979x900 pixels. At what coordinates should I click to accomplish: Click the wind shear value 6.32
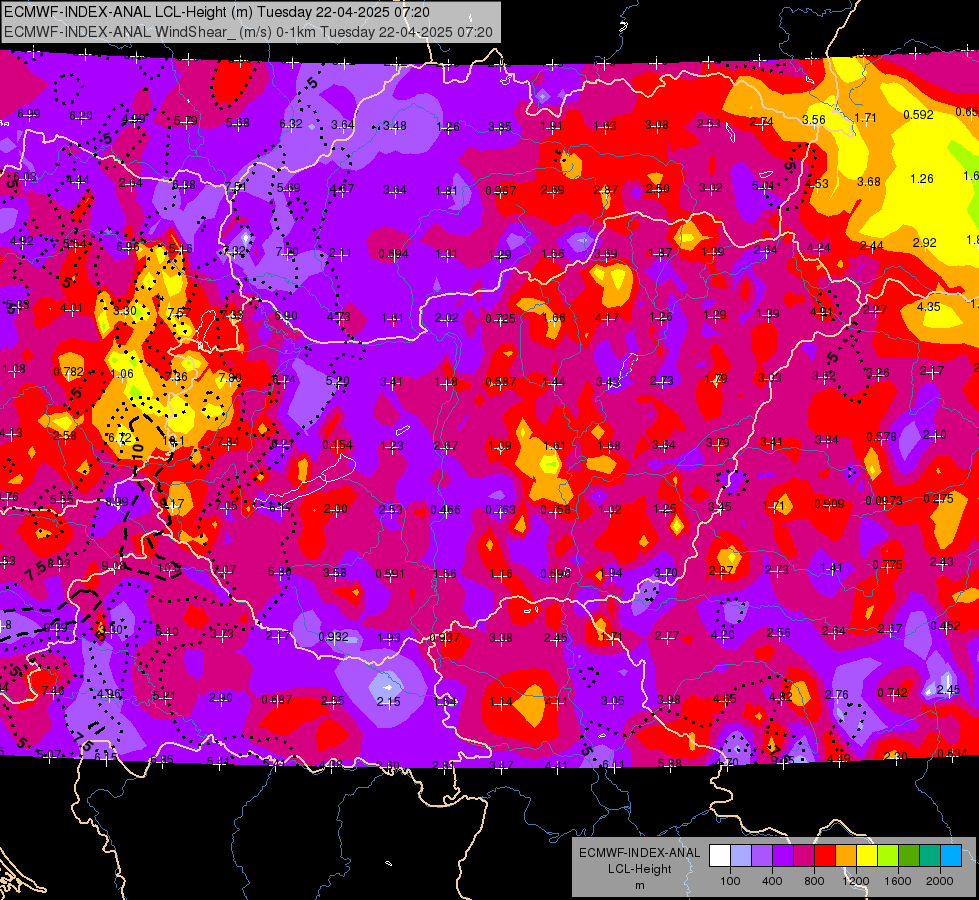(290, 124)
